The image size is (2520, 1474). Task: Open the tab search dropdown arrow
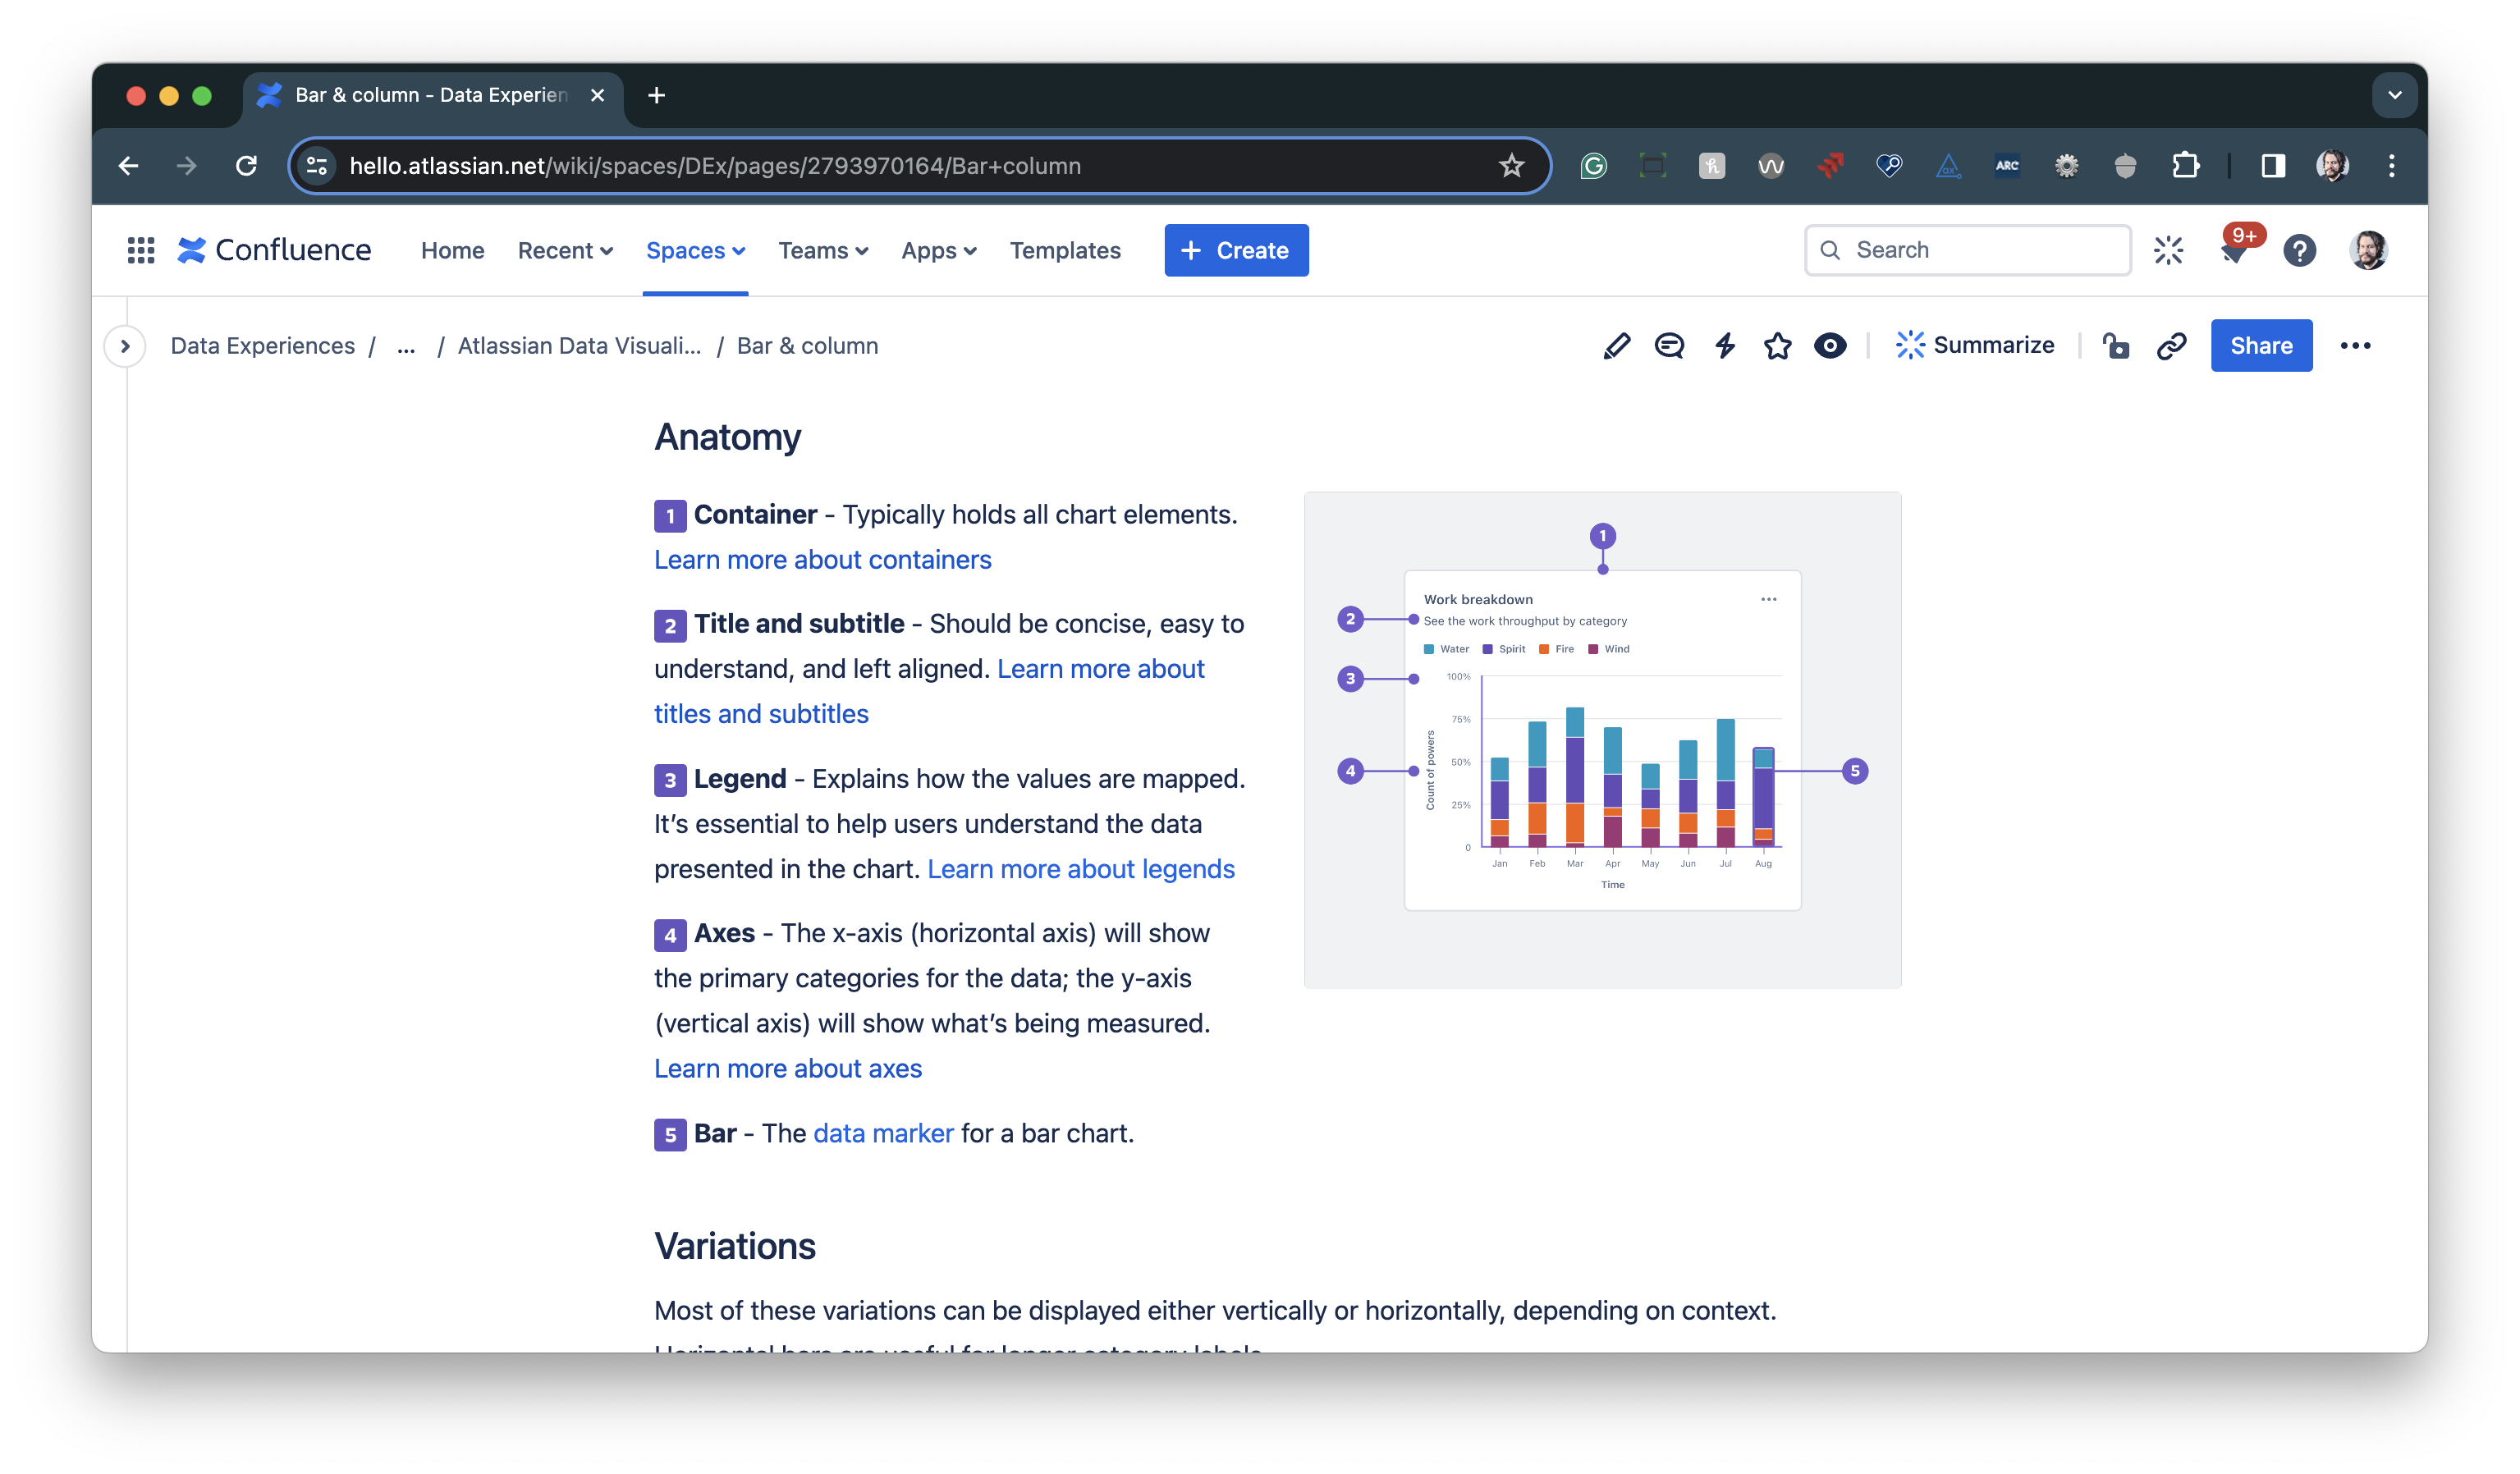pyautogui.click(x=2394, y=95)
